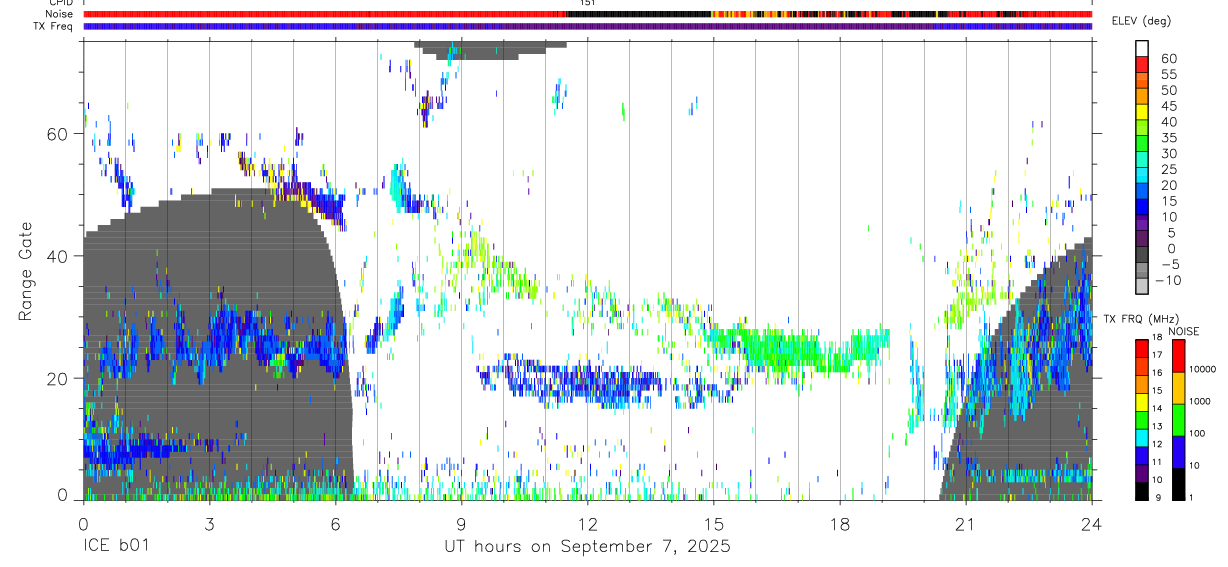The image size is (1228, 567).
Task: Click the 'UT hours on September 7, 2025' axis title
Action: click(x=588, y=547)
